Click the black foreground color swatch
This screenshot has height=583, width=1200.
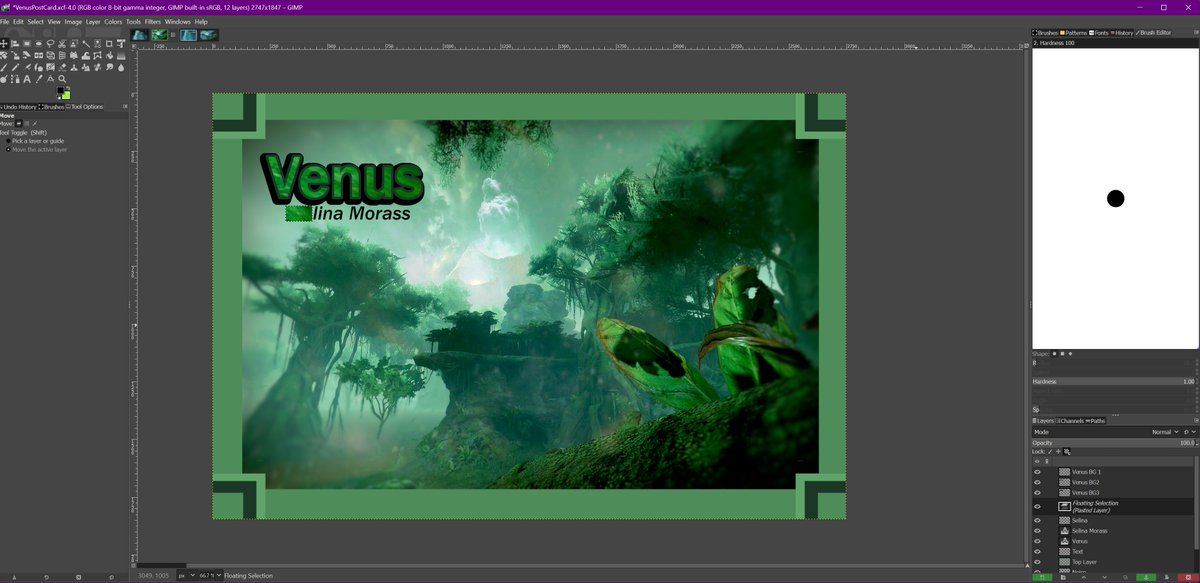tap(60, 90)
